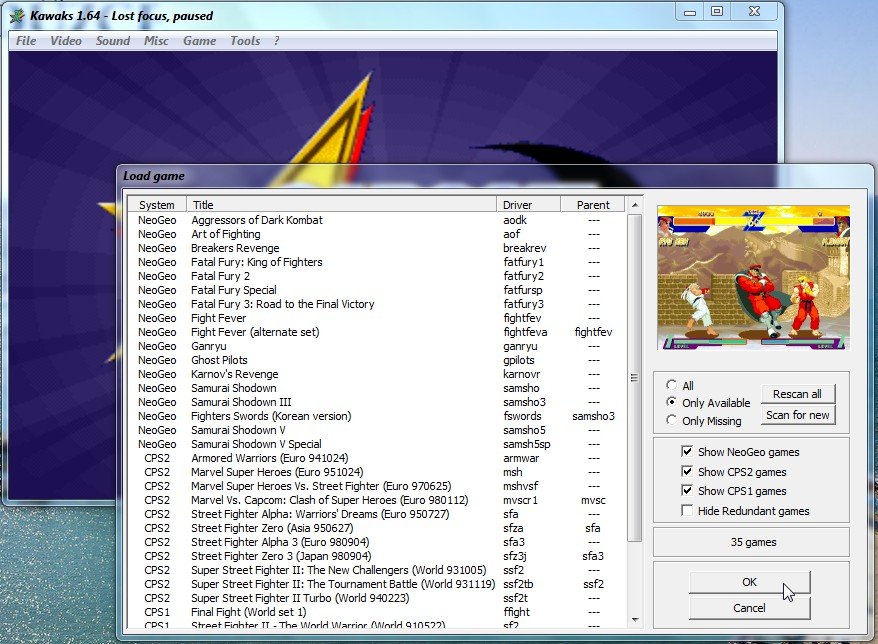Select Fatal Fury: King of Fighters
878x644 pixels.
coord(376,262)
